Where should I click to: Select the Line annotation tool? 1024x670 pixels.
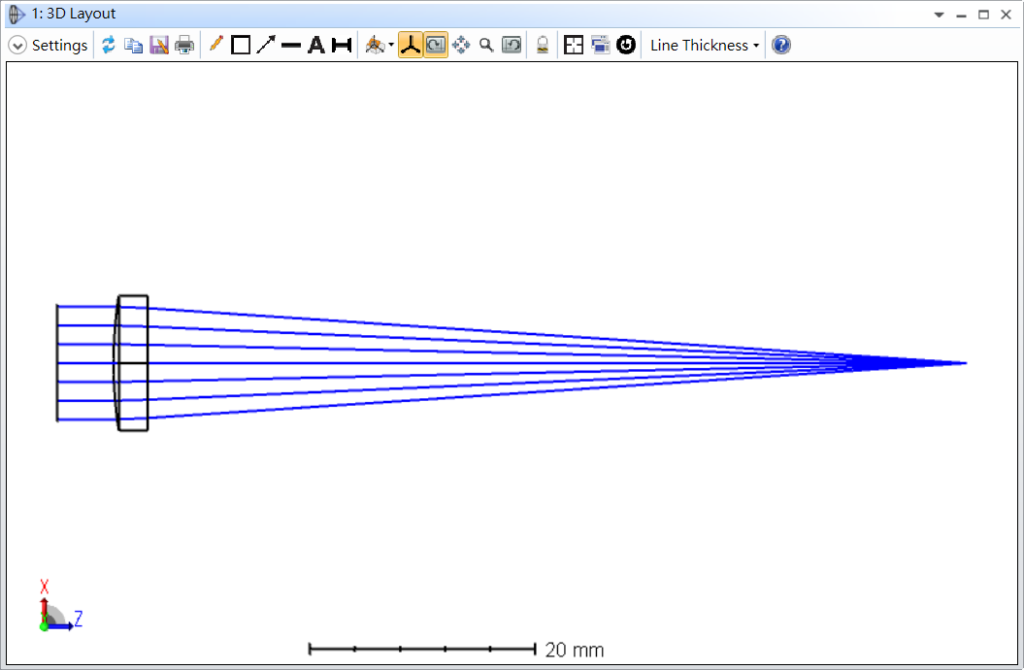(290, 44)
